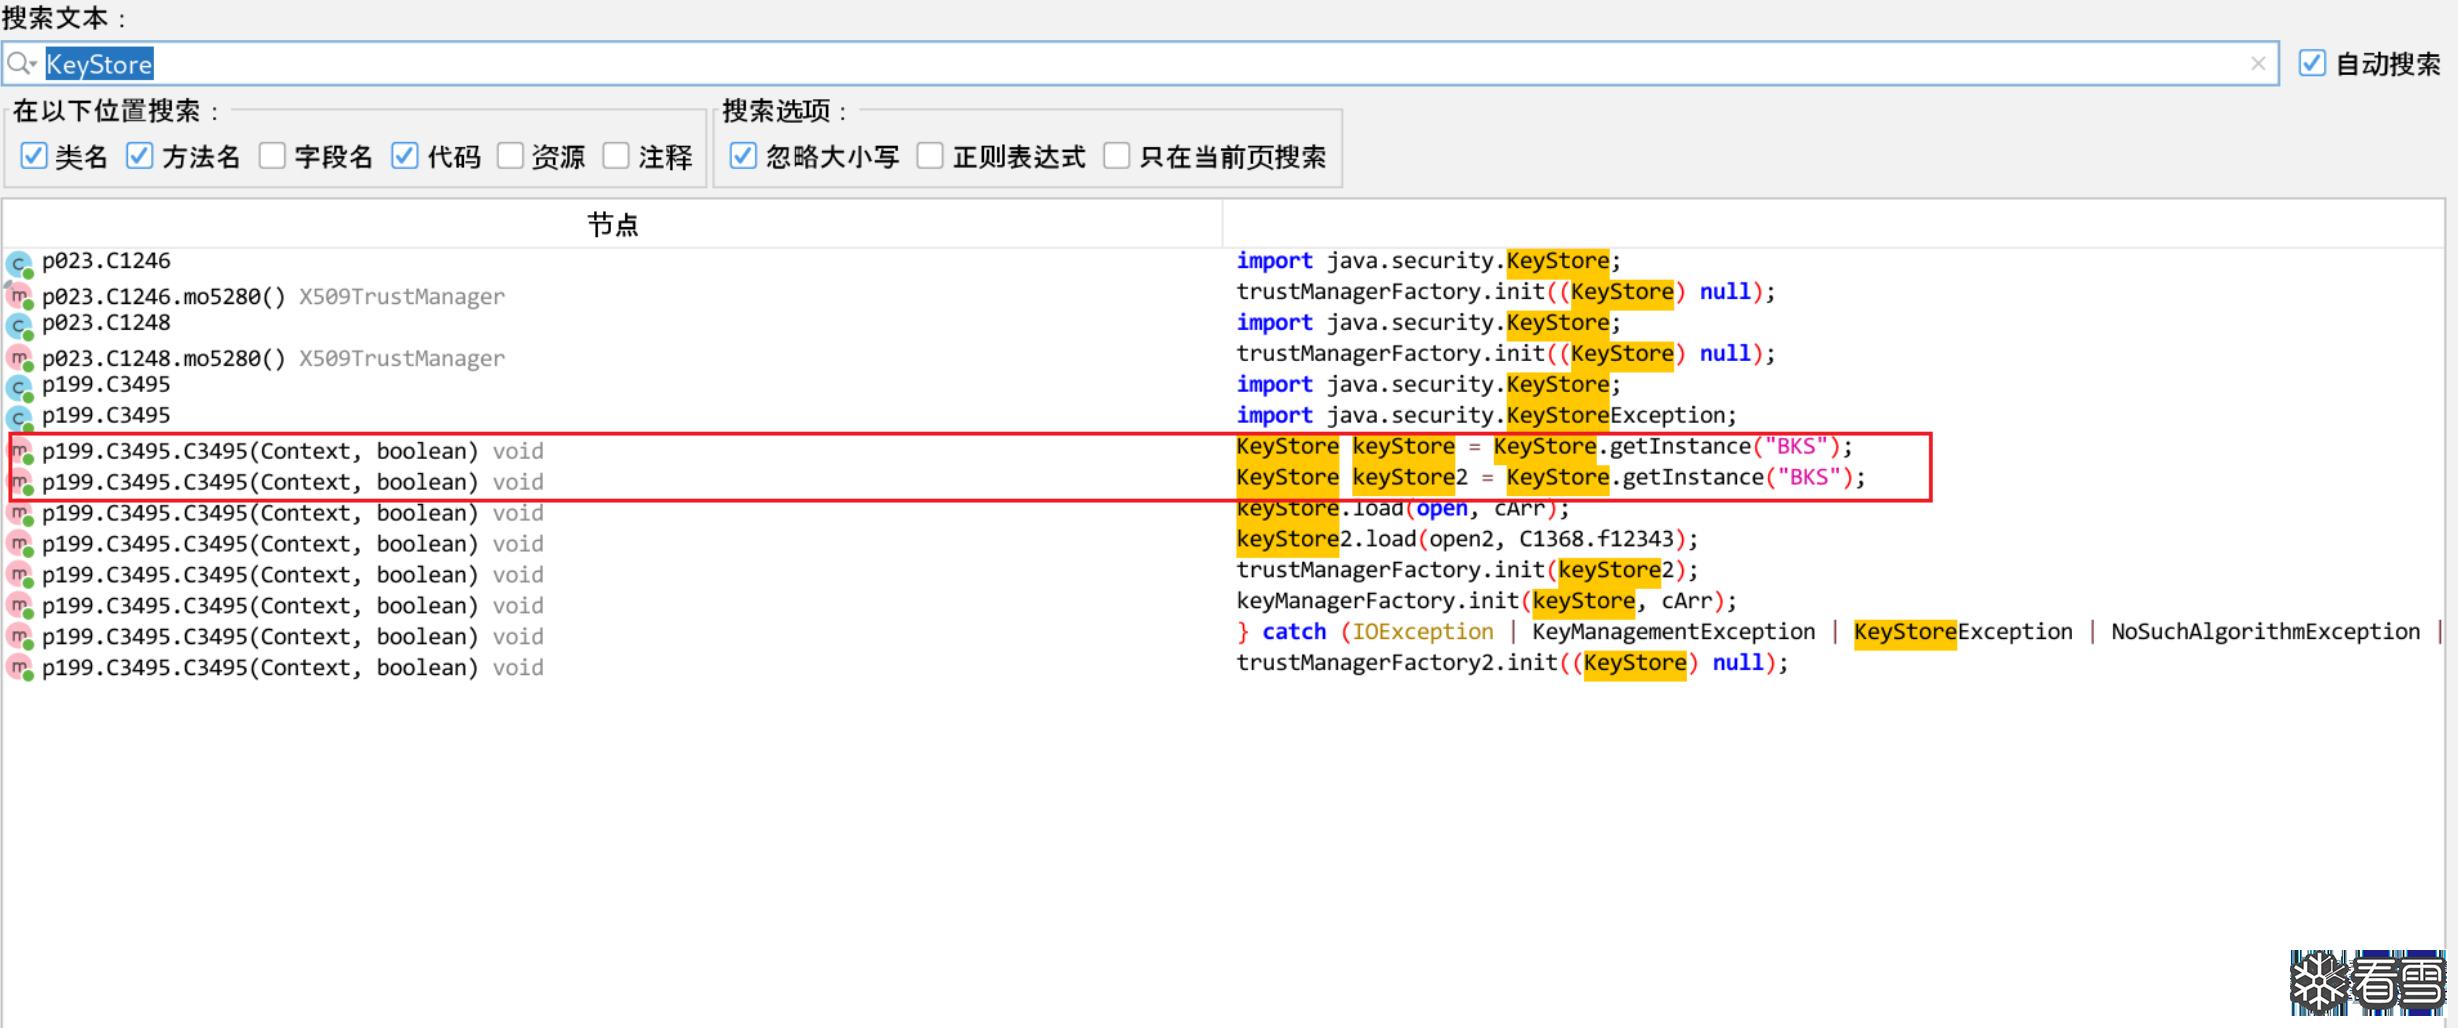The height and width of the screenshot is (1028, 2458).
Task: Uncheck the 代码 search location checkbox
Action: [x=405, y=156]
